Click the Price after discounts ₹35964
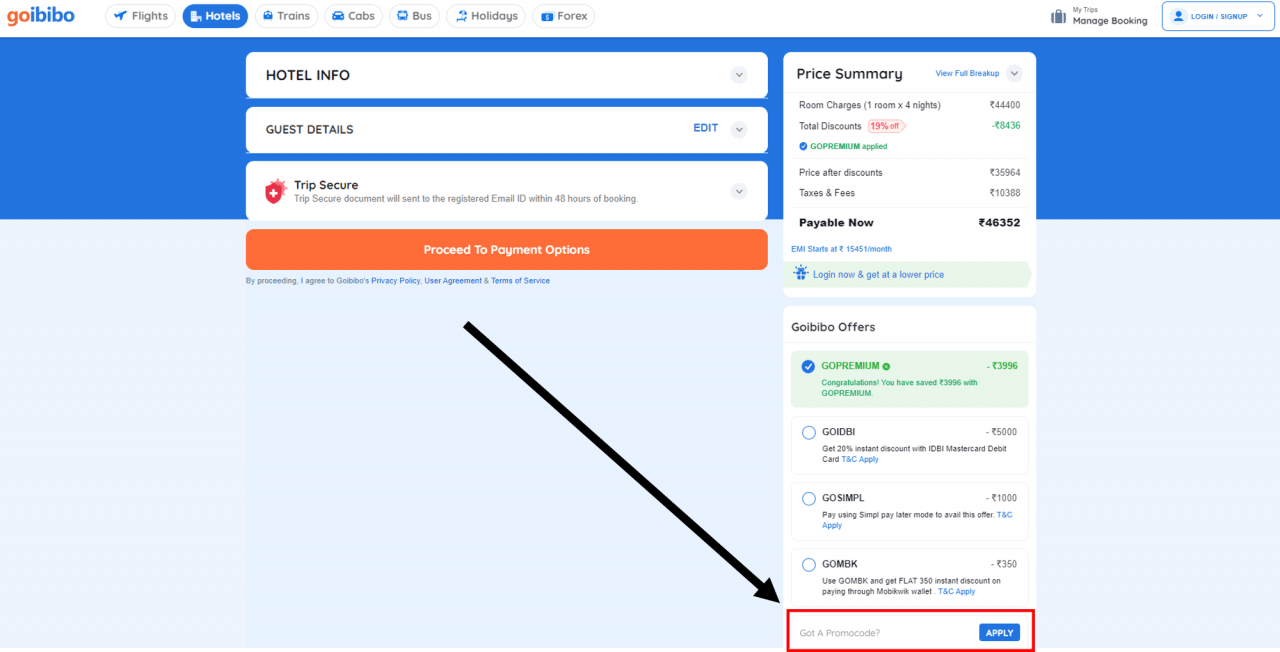1280x652 pixels. pos(1005,173)
